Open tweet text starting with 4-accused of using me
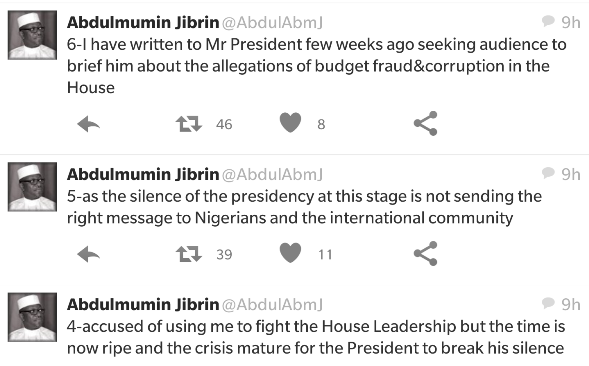589x366 pixels. click(x=316, y=337)
